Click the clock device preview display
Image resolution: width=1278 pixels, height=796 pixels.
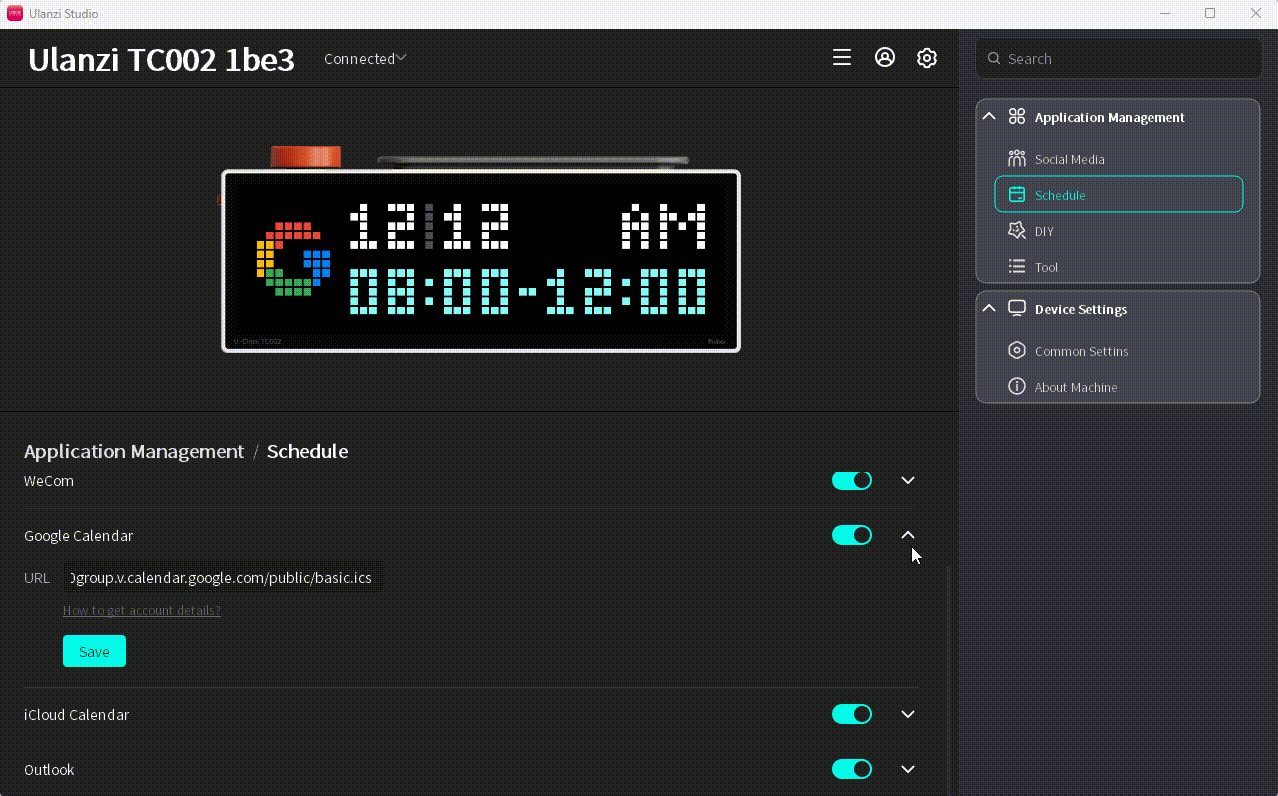pos(481,261)
